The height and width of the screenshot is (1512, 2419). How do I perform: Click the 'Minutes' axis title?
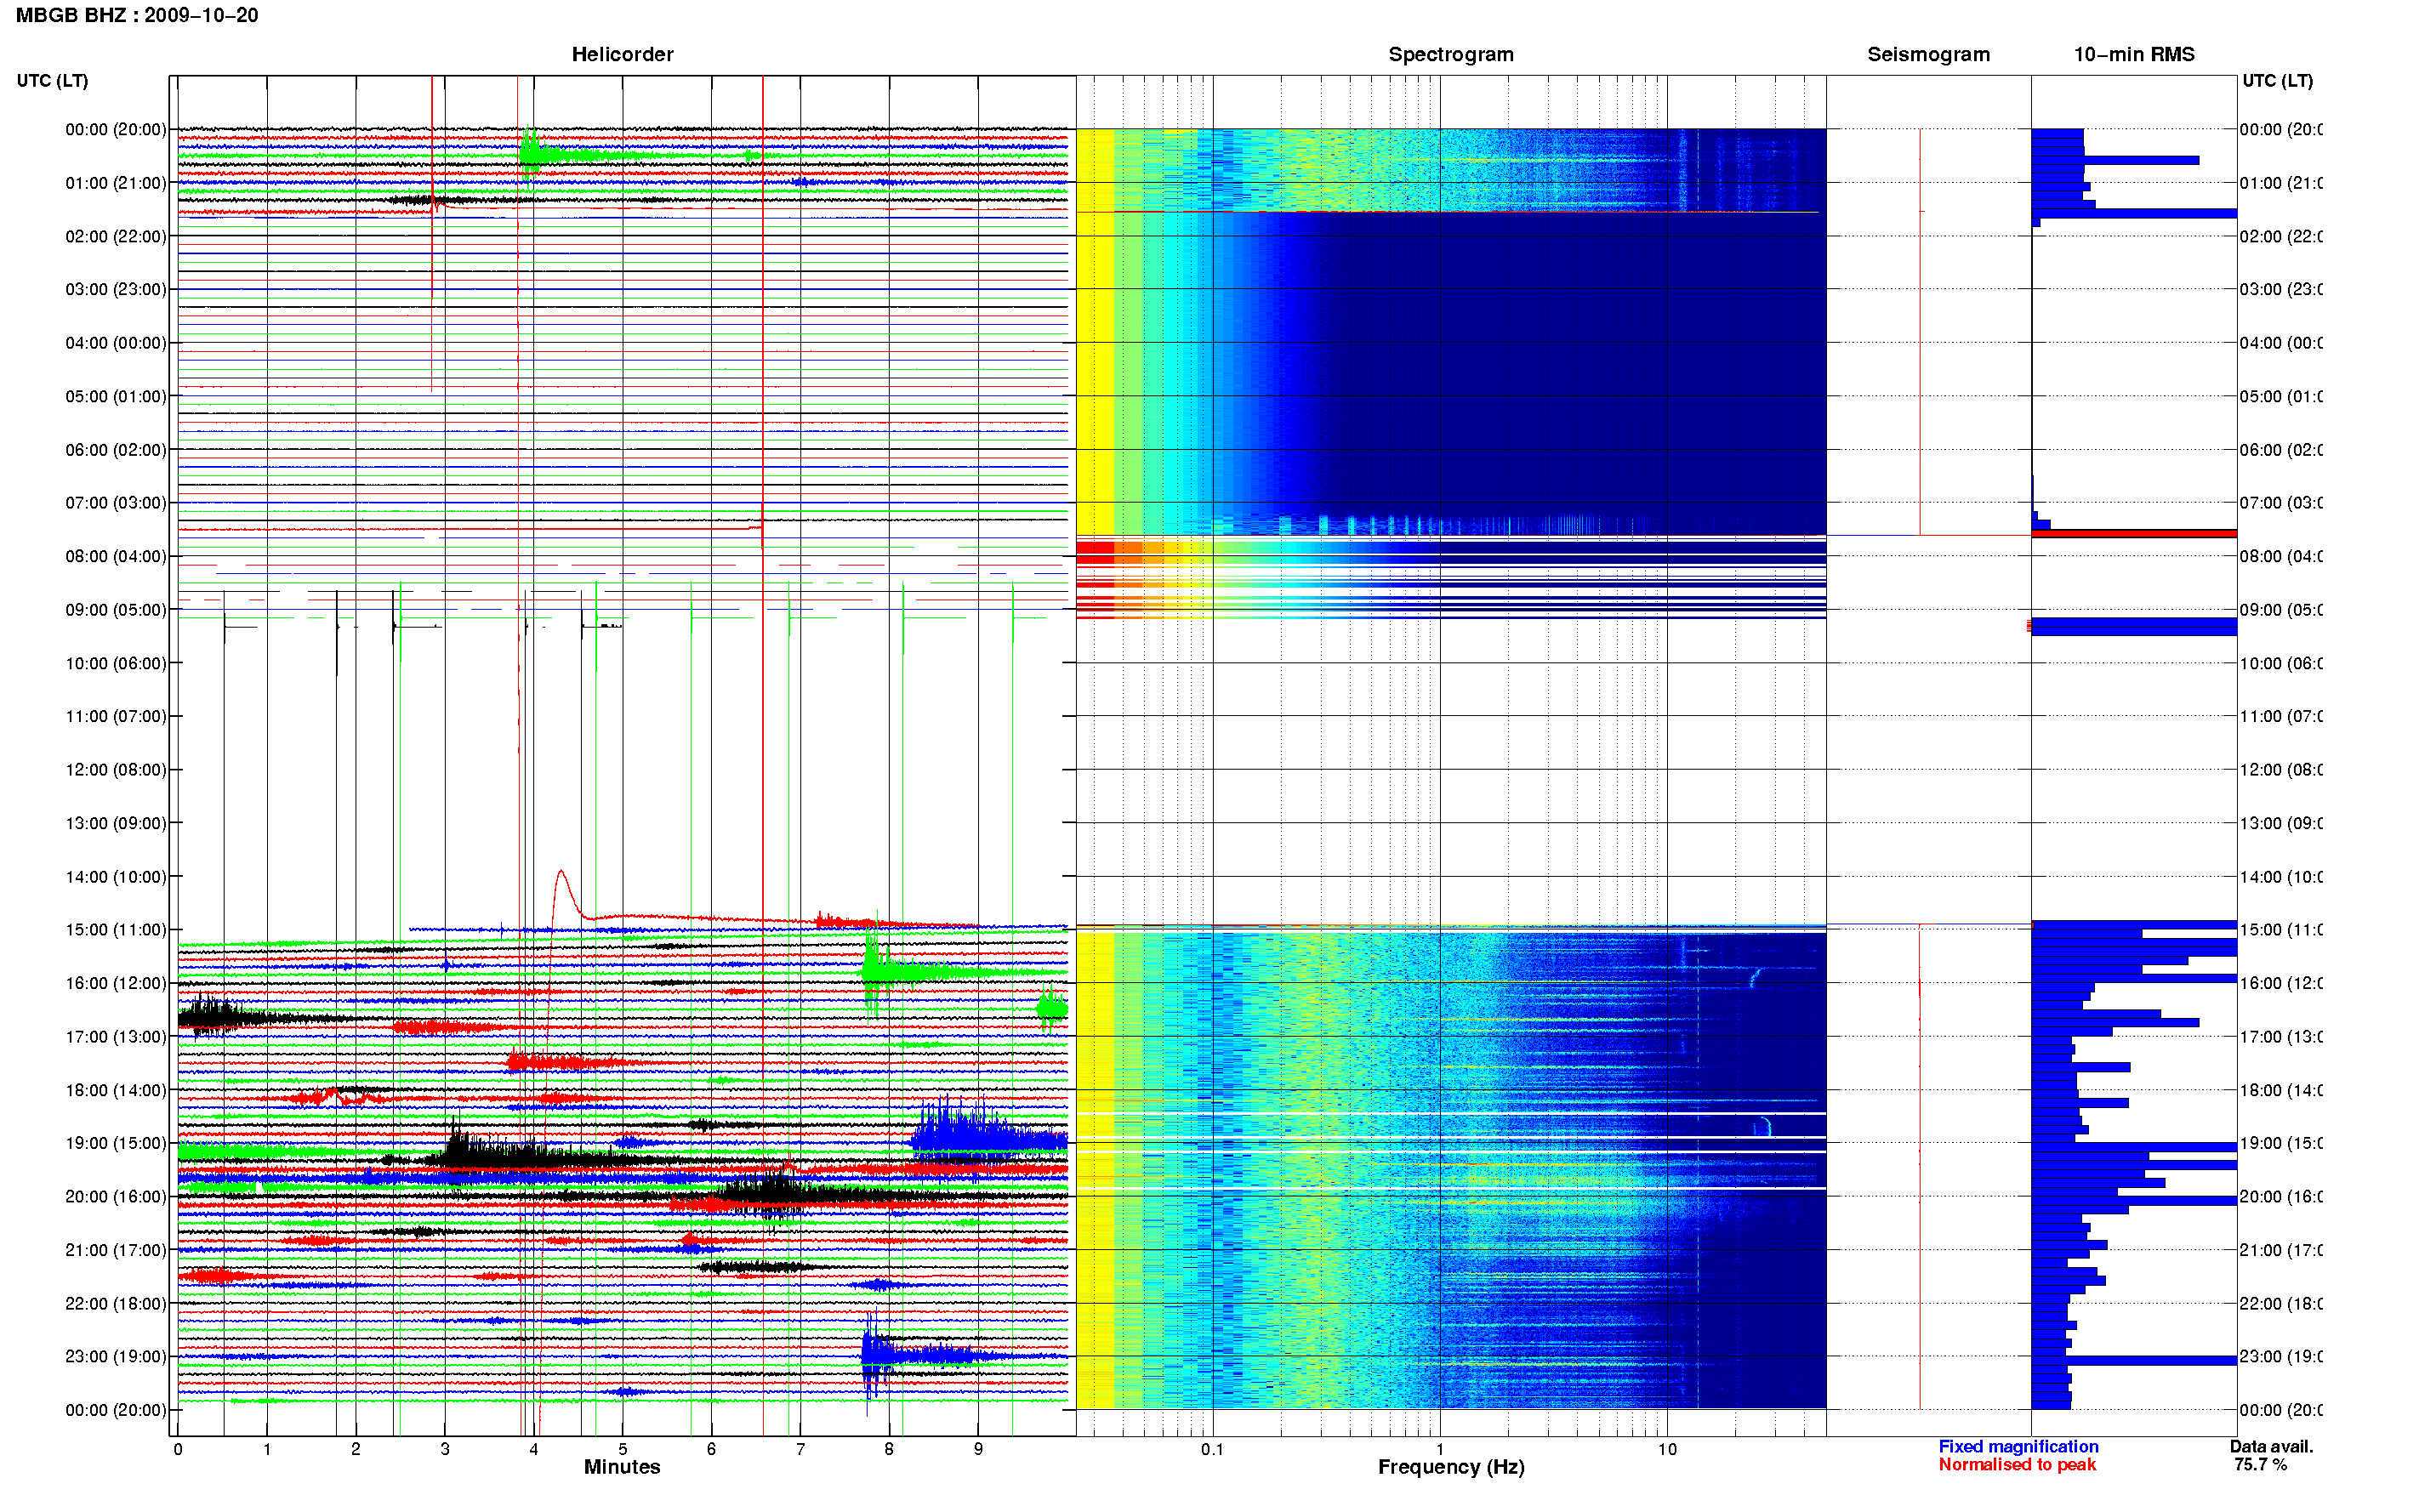pyautogui.click(x=622, y=1467)
